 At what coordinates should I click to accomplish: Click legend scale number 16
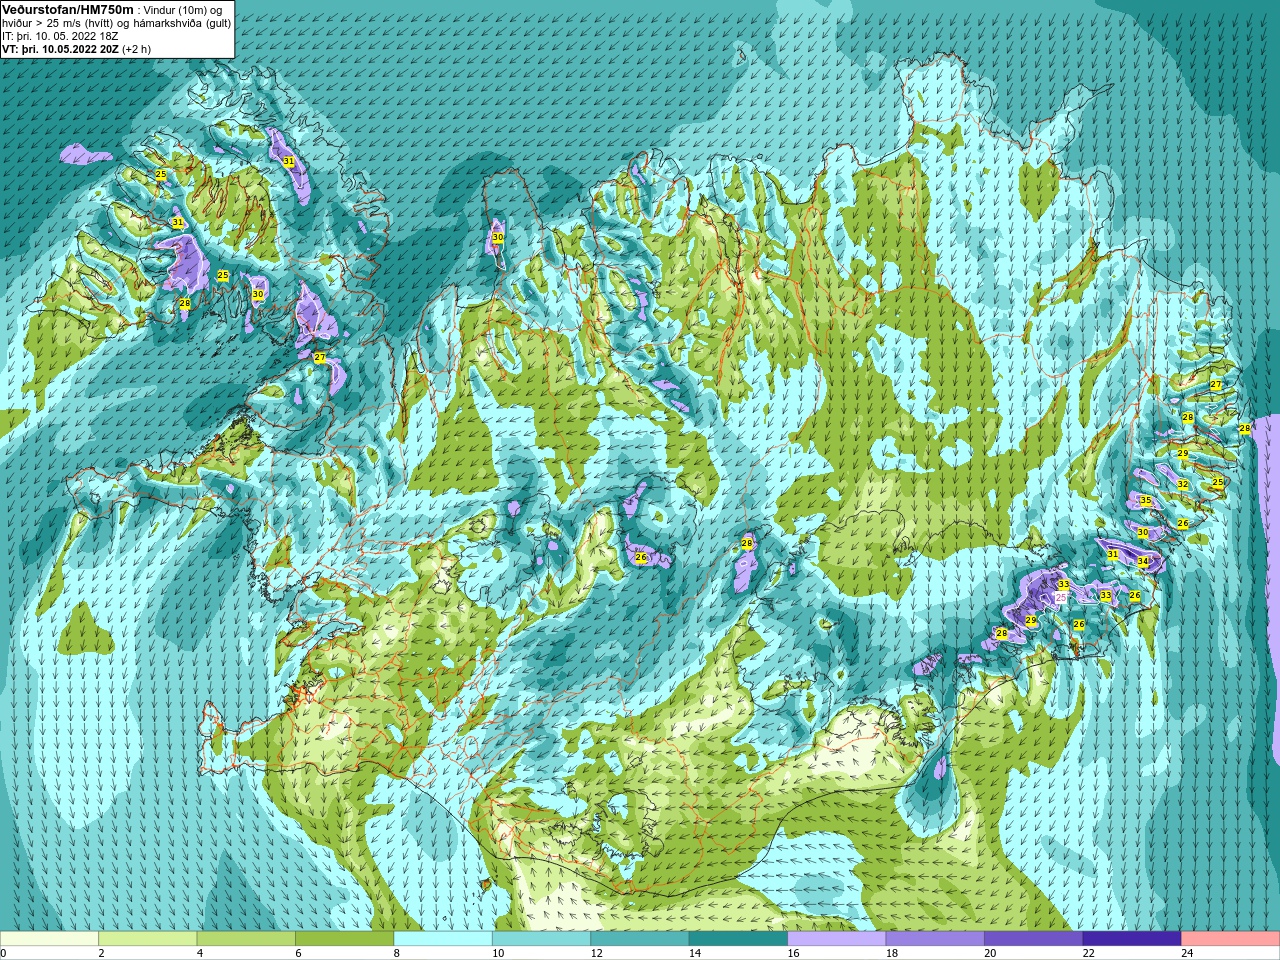(x=793, y=954)
